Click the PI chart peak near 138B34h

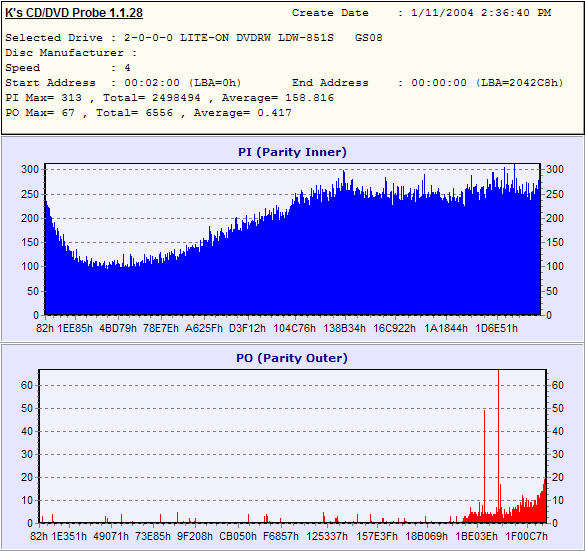pyautogui.click(x=344, y=173)
